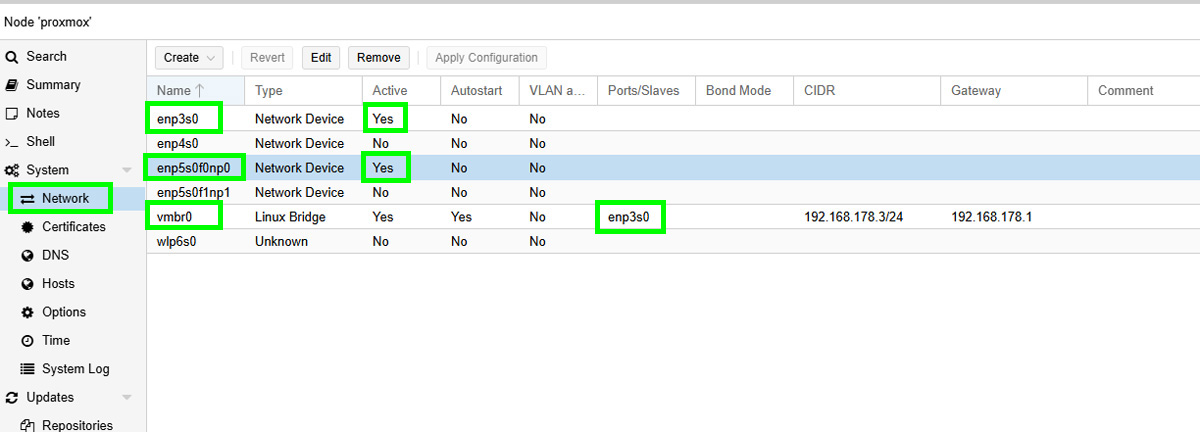Click the Certificates badge icon
Image resolution: width=1200 pixels, height=432 pixels.
[27, 227]
